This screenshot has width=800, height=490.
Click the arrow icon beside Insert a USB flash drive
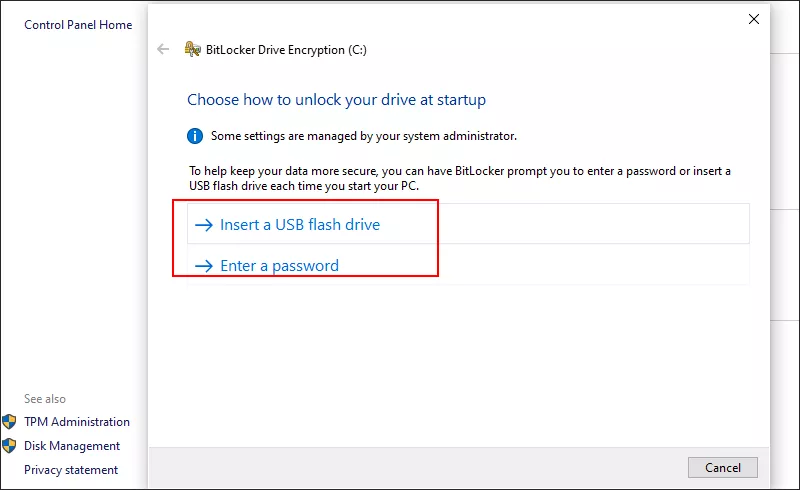point(204,225)
